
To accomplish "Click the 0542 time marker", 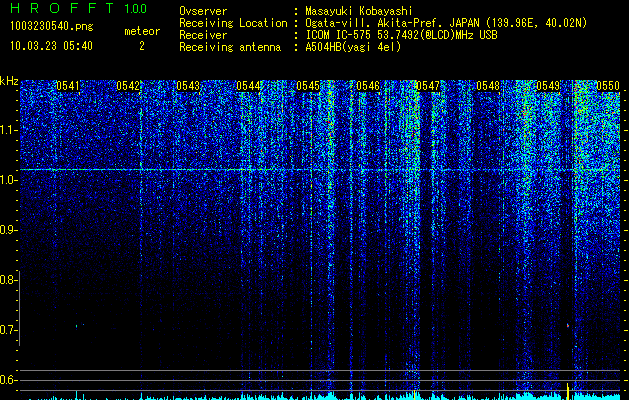I will pos(128,86).
